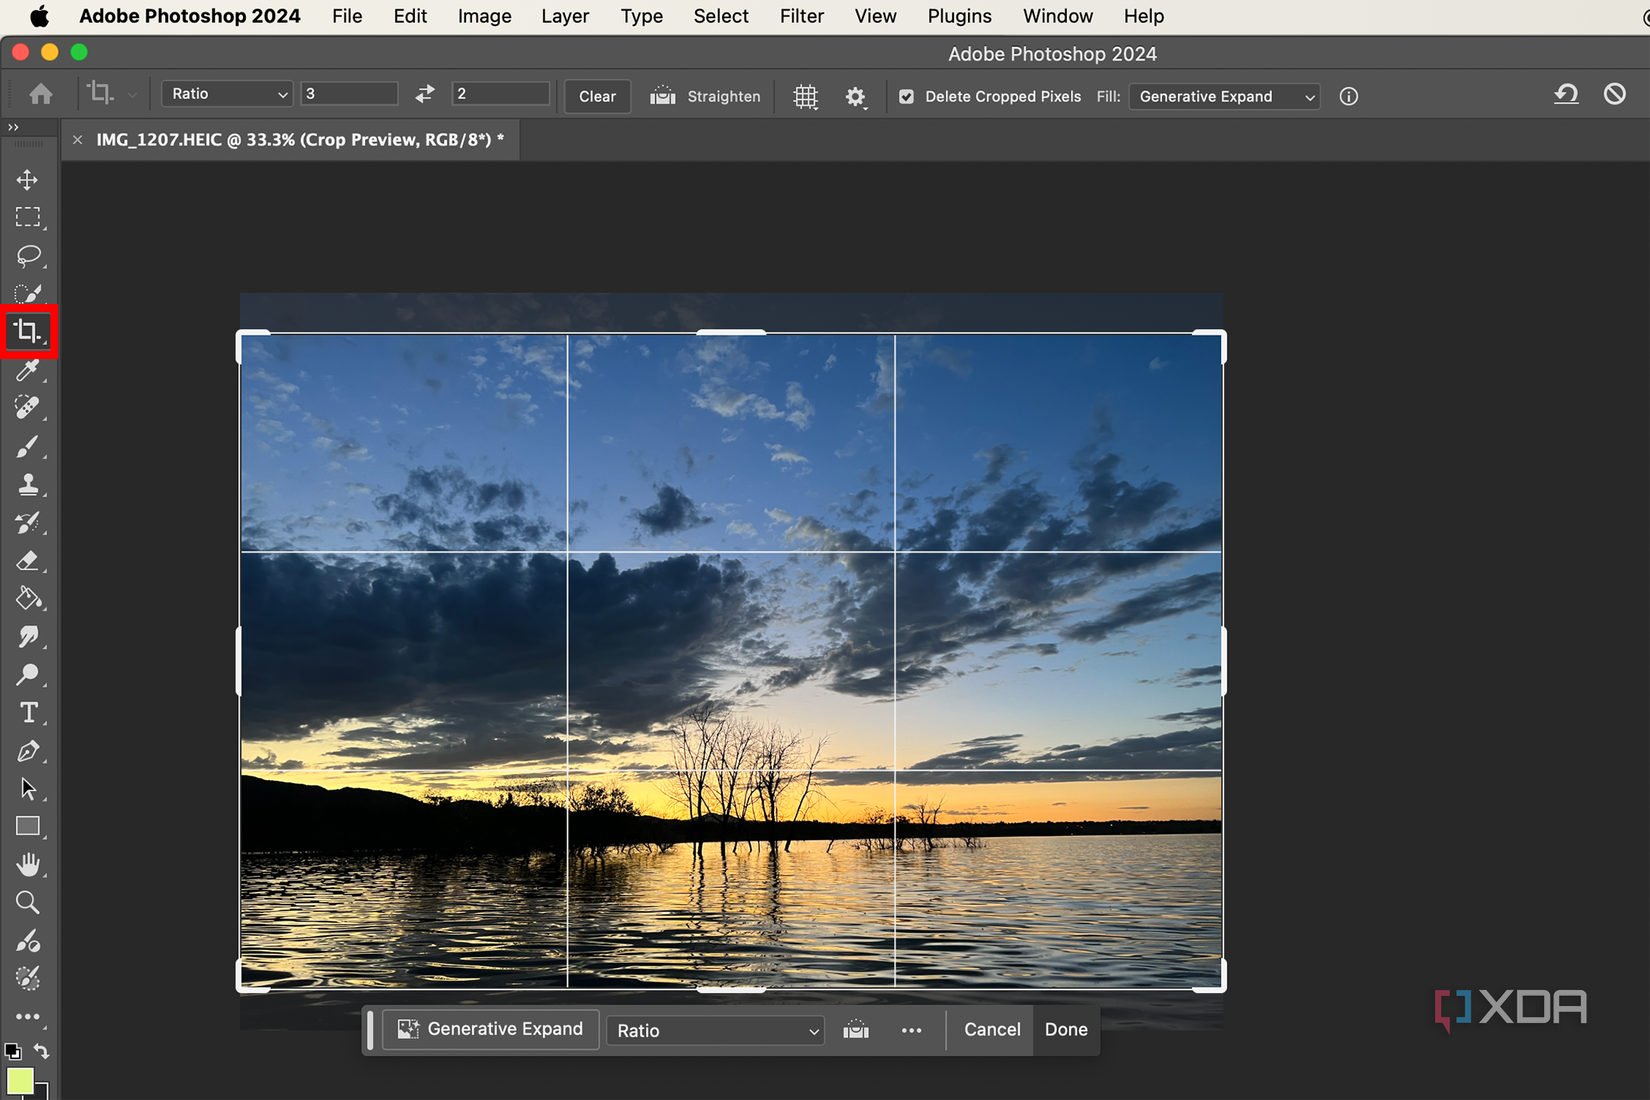Select the Smudge tool

click(28, 637)
